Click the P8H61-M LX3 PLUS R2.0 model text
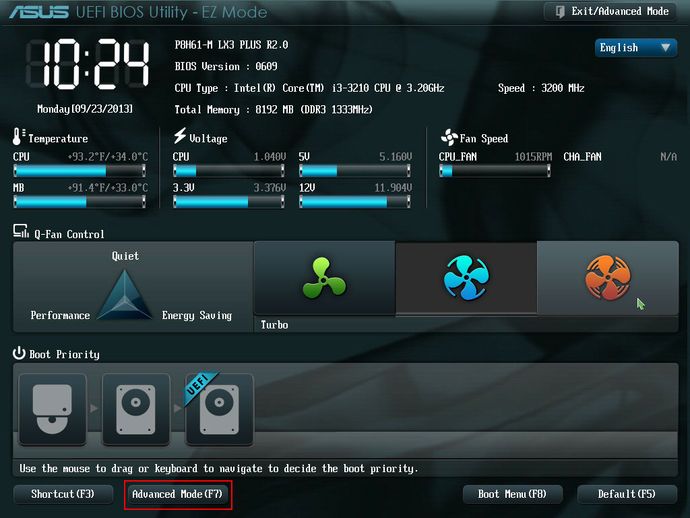Image resolution: width=690 pixels, height=518 pixels. pos(231,45)
